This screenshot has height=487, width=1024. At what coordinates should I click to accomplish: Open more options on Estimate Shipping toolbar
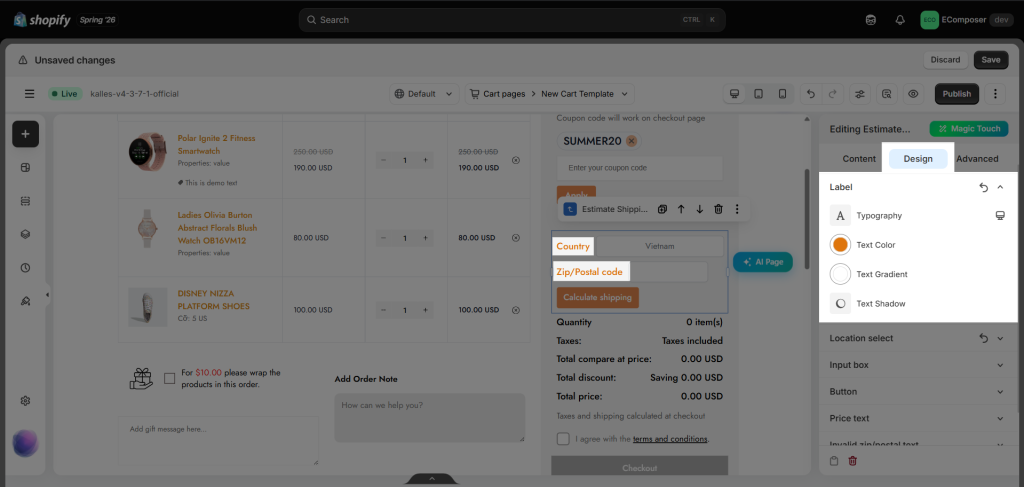[737, 210]
